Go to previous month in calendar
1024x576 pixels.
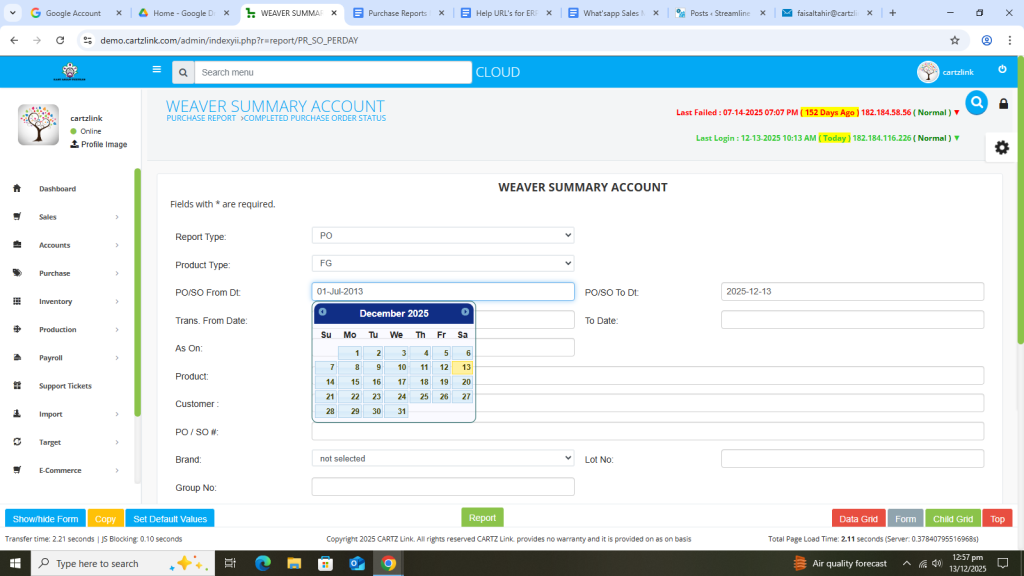pyautogui.click(x=322, y=312)
